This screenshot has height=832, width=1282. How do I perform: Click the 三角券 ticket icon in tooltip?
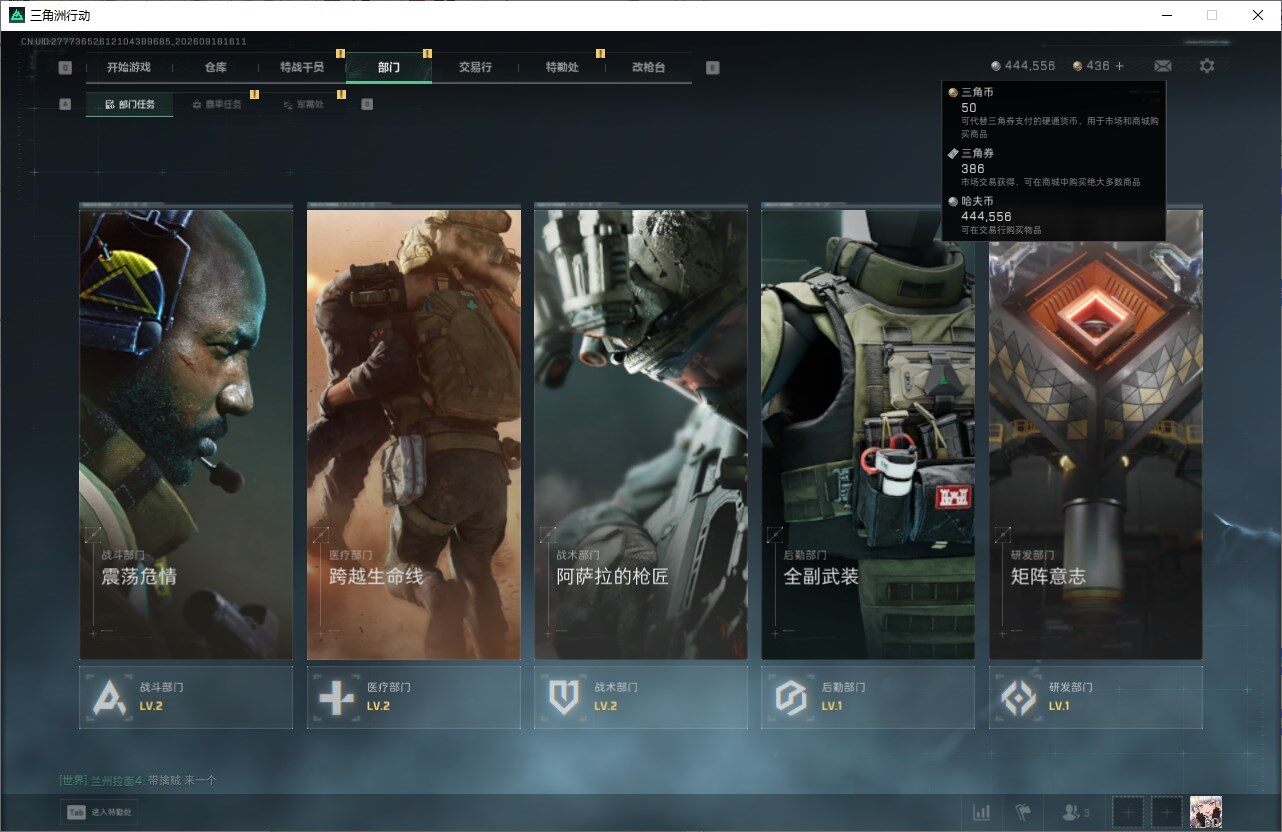[953, 153]
